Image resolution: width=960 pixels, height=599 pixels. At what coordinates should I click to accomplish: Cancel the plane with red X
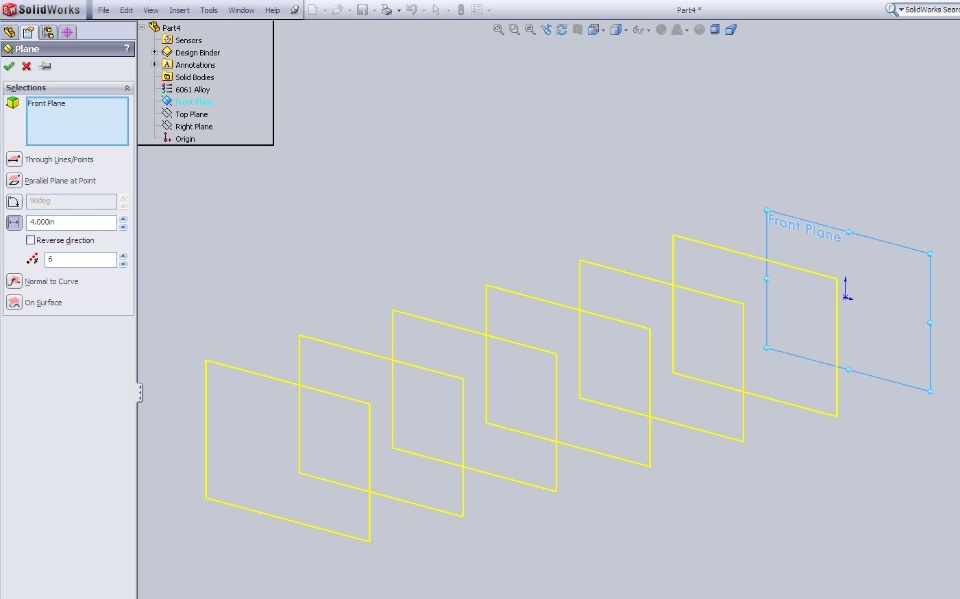pyautogui.click(x=26, y=66)
